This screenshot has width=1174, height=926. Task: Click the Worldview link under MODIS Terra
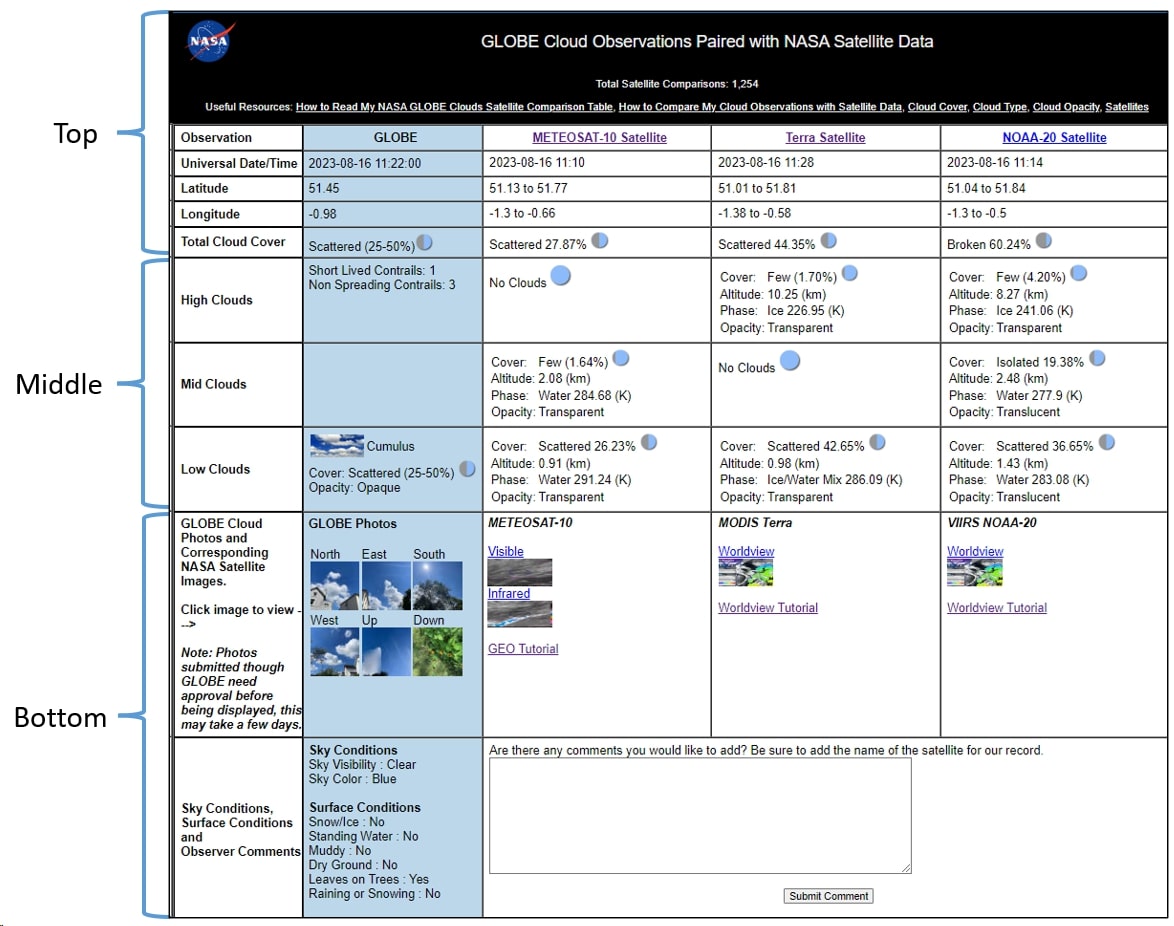coord(746,552)
